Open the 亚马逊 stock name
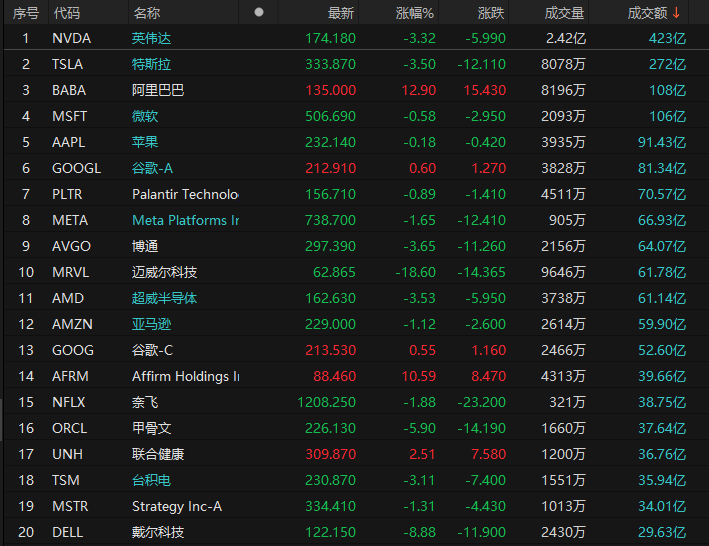 click(151, 324)
